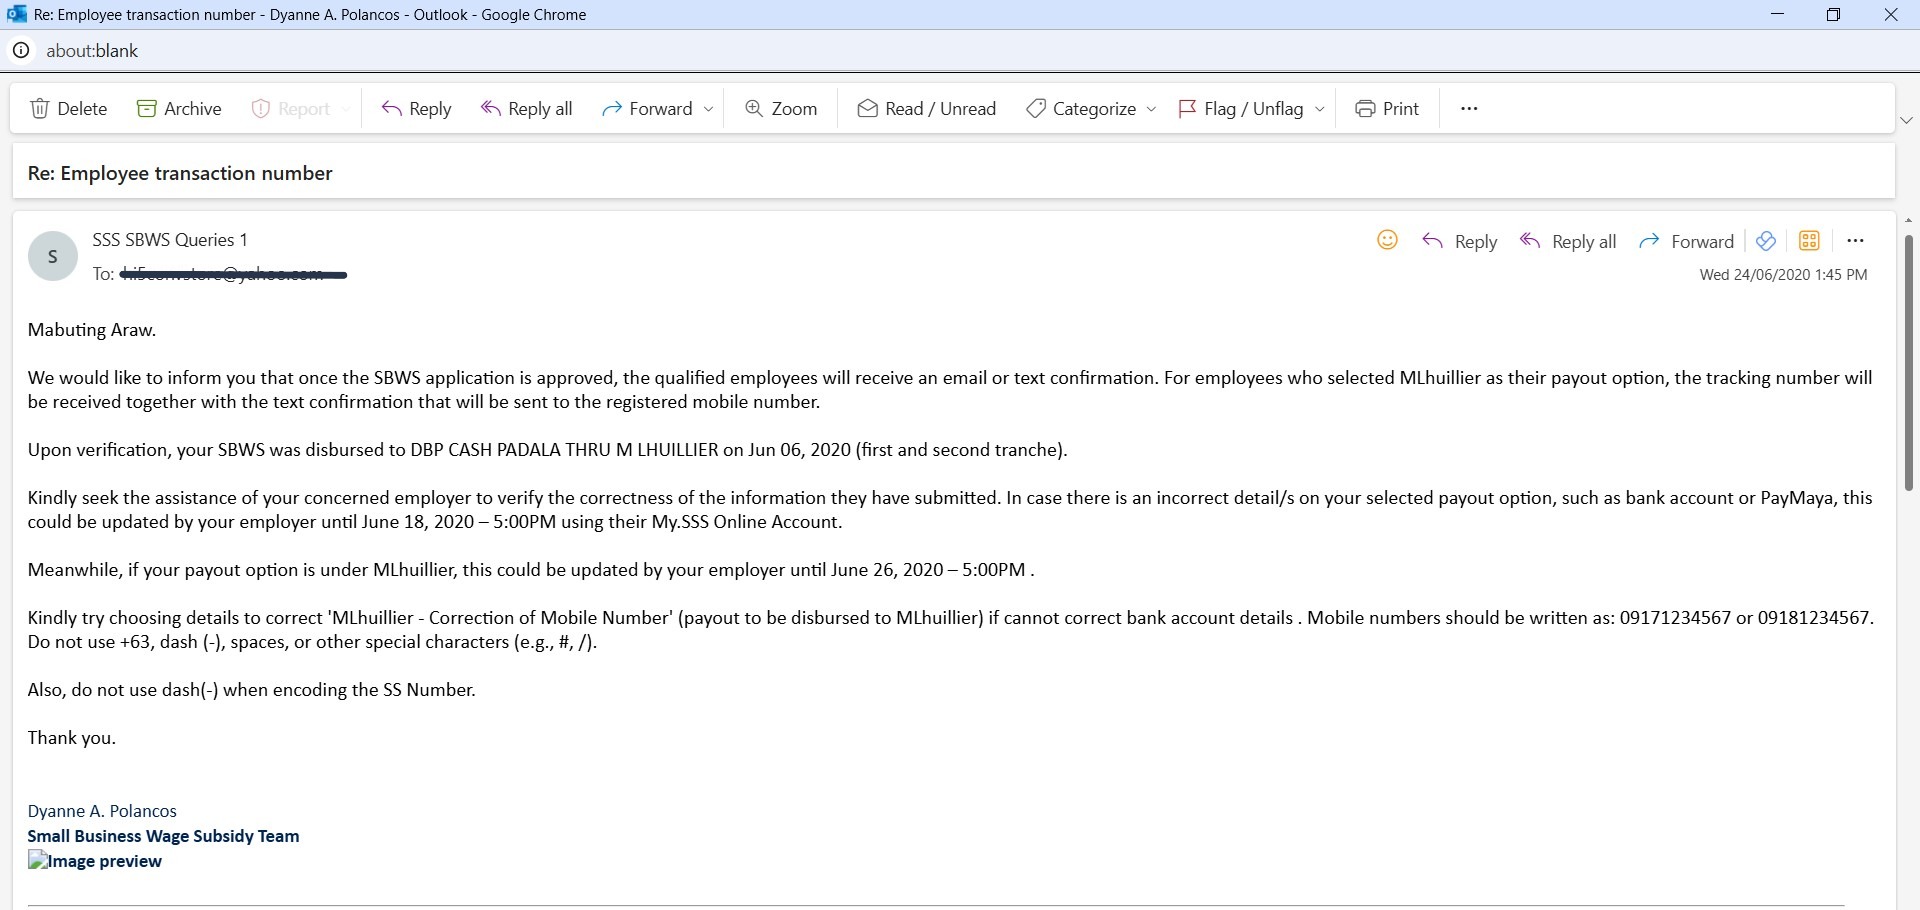Toggle the Flag / Unflag button

coord(1240,108)
